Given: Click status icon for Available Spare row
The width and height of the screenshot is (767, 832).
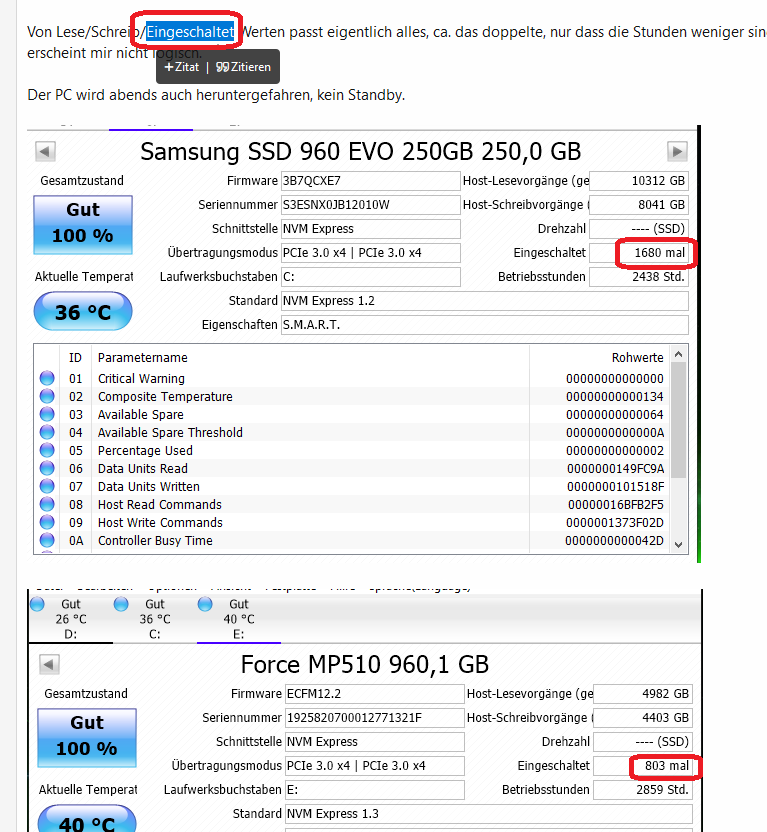Looking at the screenshot, I should tap(47, 414).
